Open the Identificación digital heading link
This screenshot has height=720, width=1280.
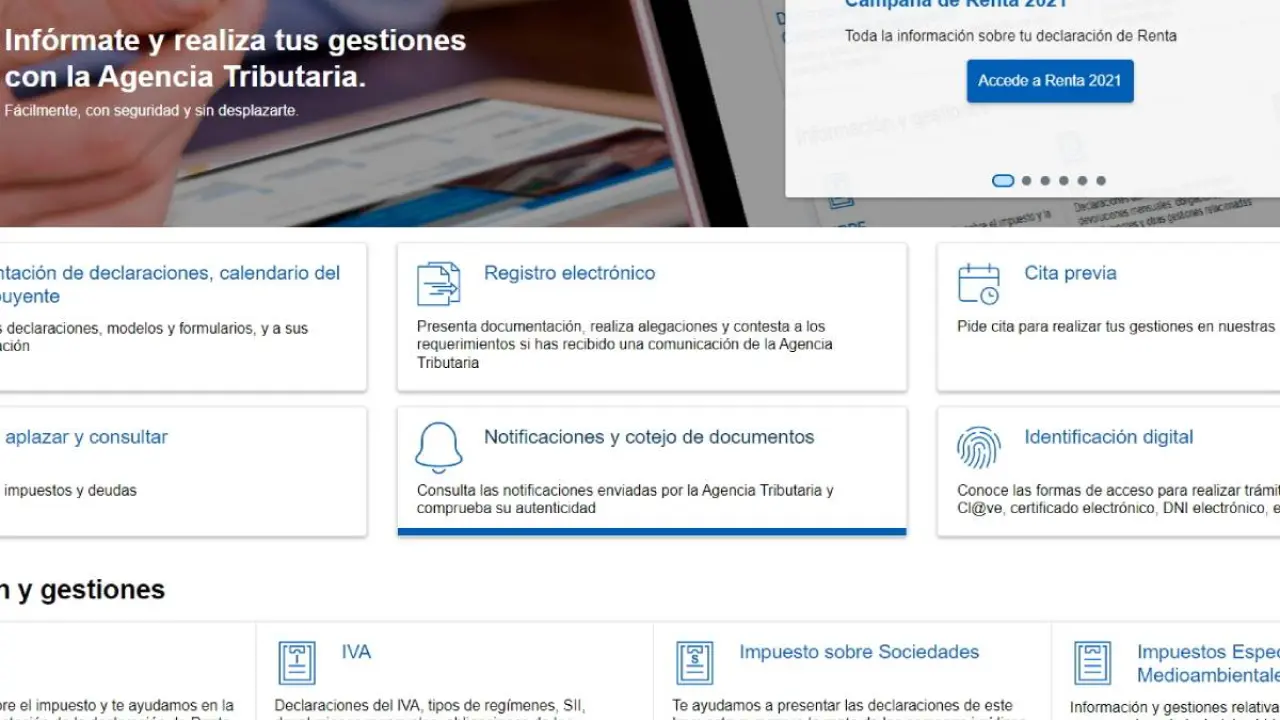1108,437
